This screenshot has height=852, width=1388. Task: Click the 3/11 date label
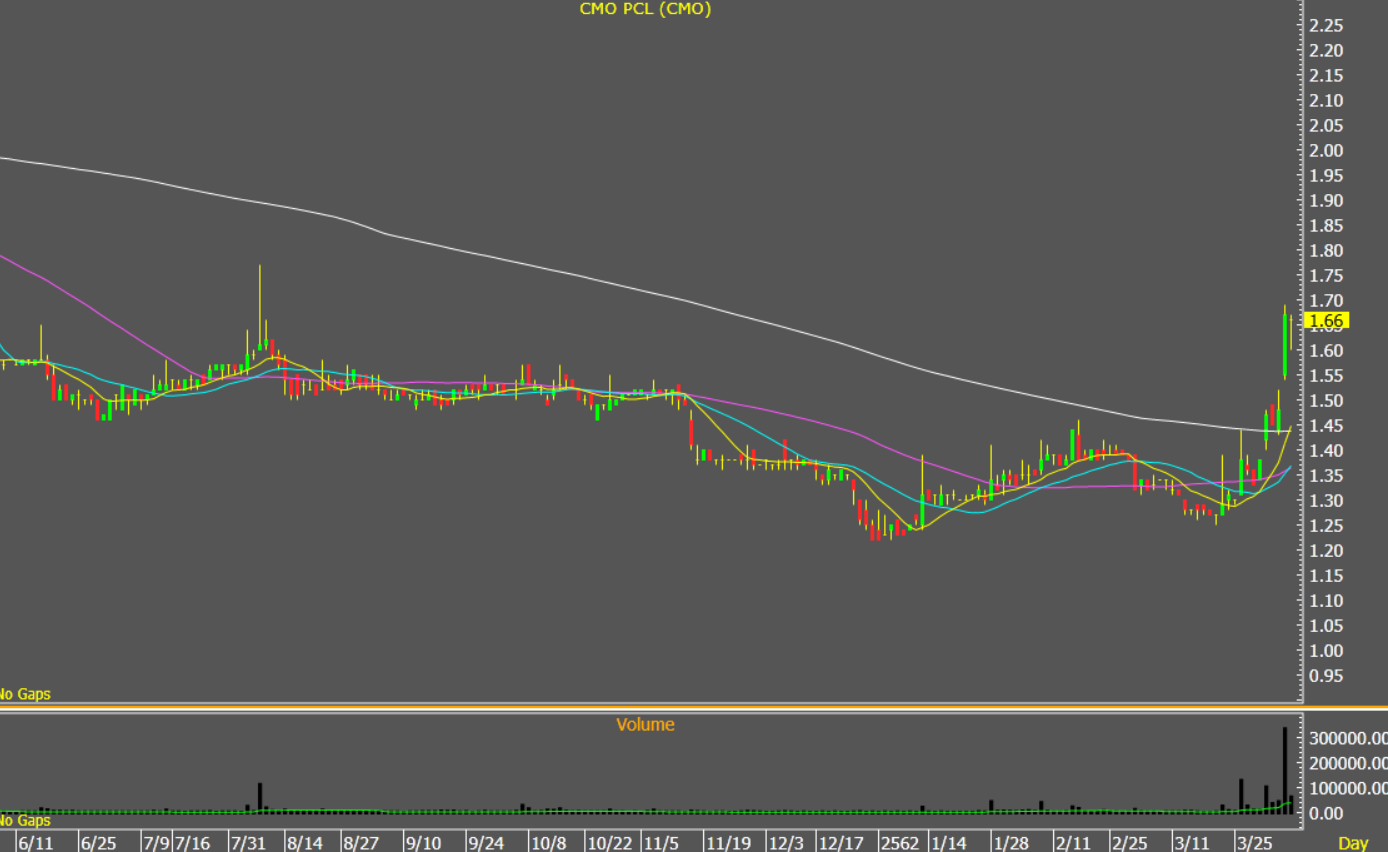(1191, 844)
